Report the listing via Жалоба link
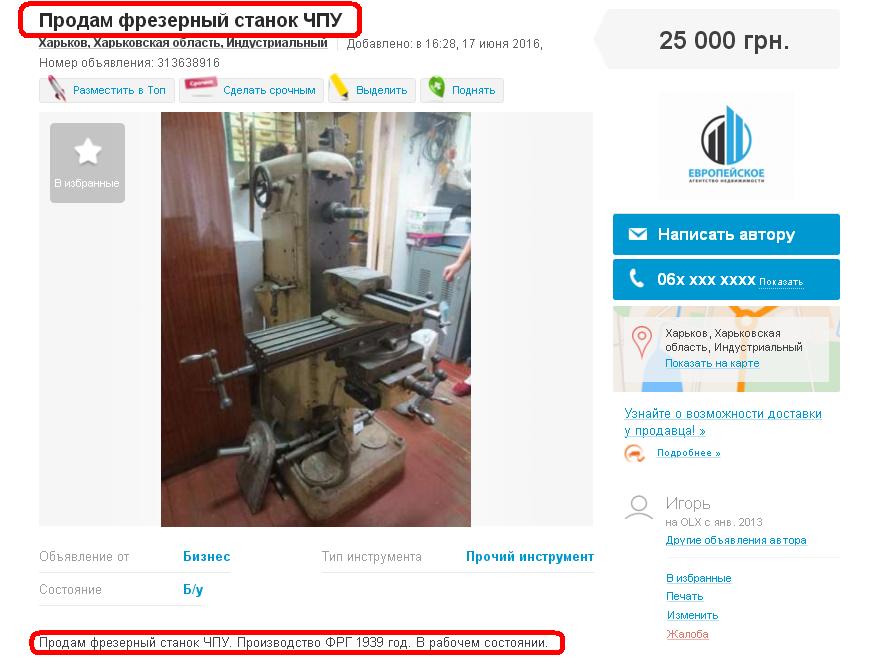 (687, 634)
